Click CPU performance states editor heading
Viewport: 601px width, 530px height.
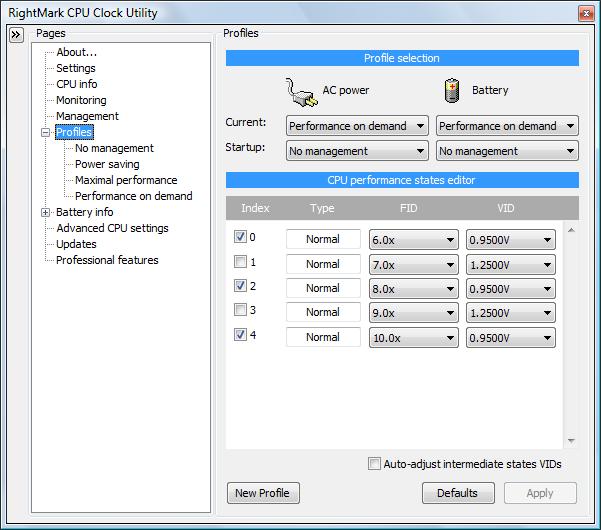click(x=402, y=180)
